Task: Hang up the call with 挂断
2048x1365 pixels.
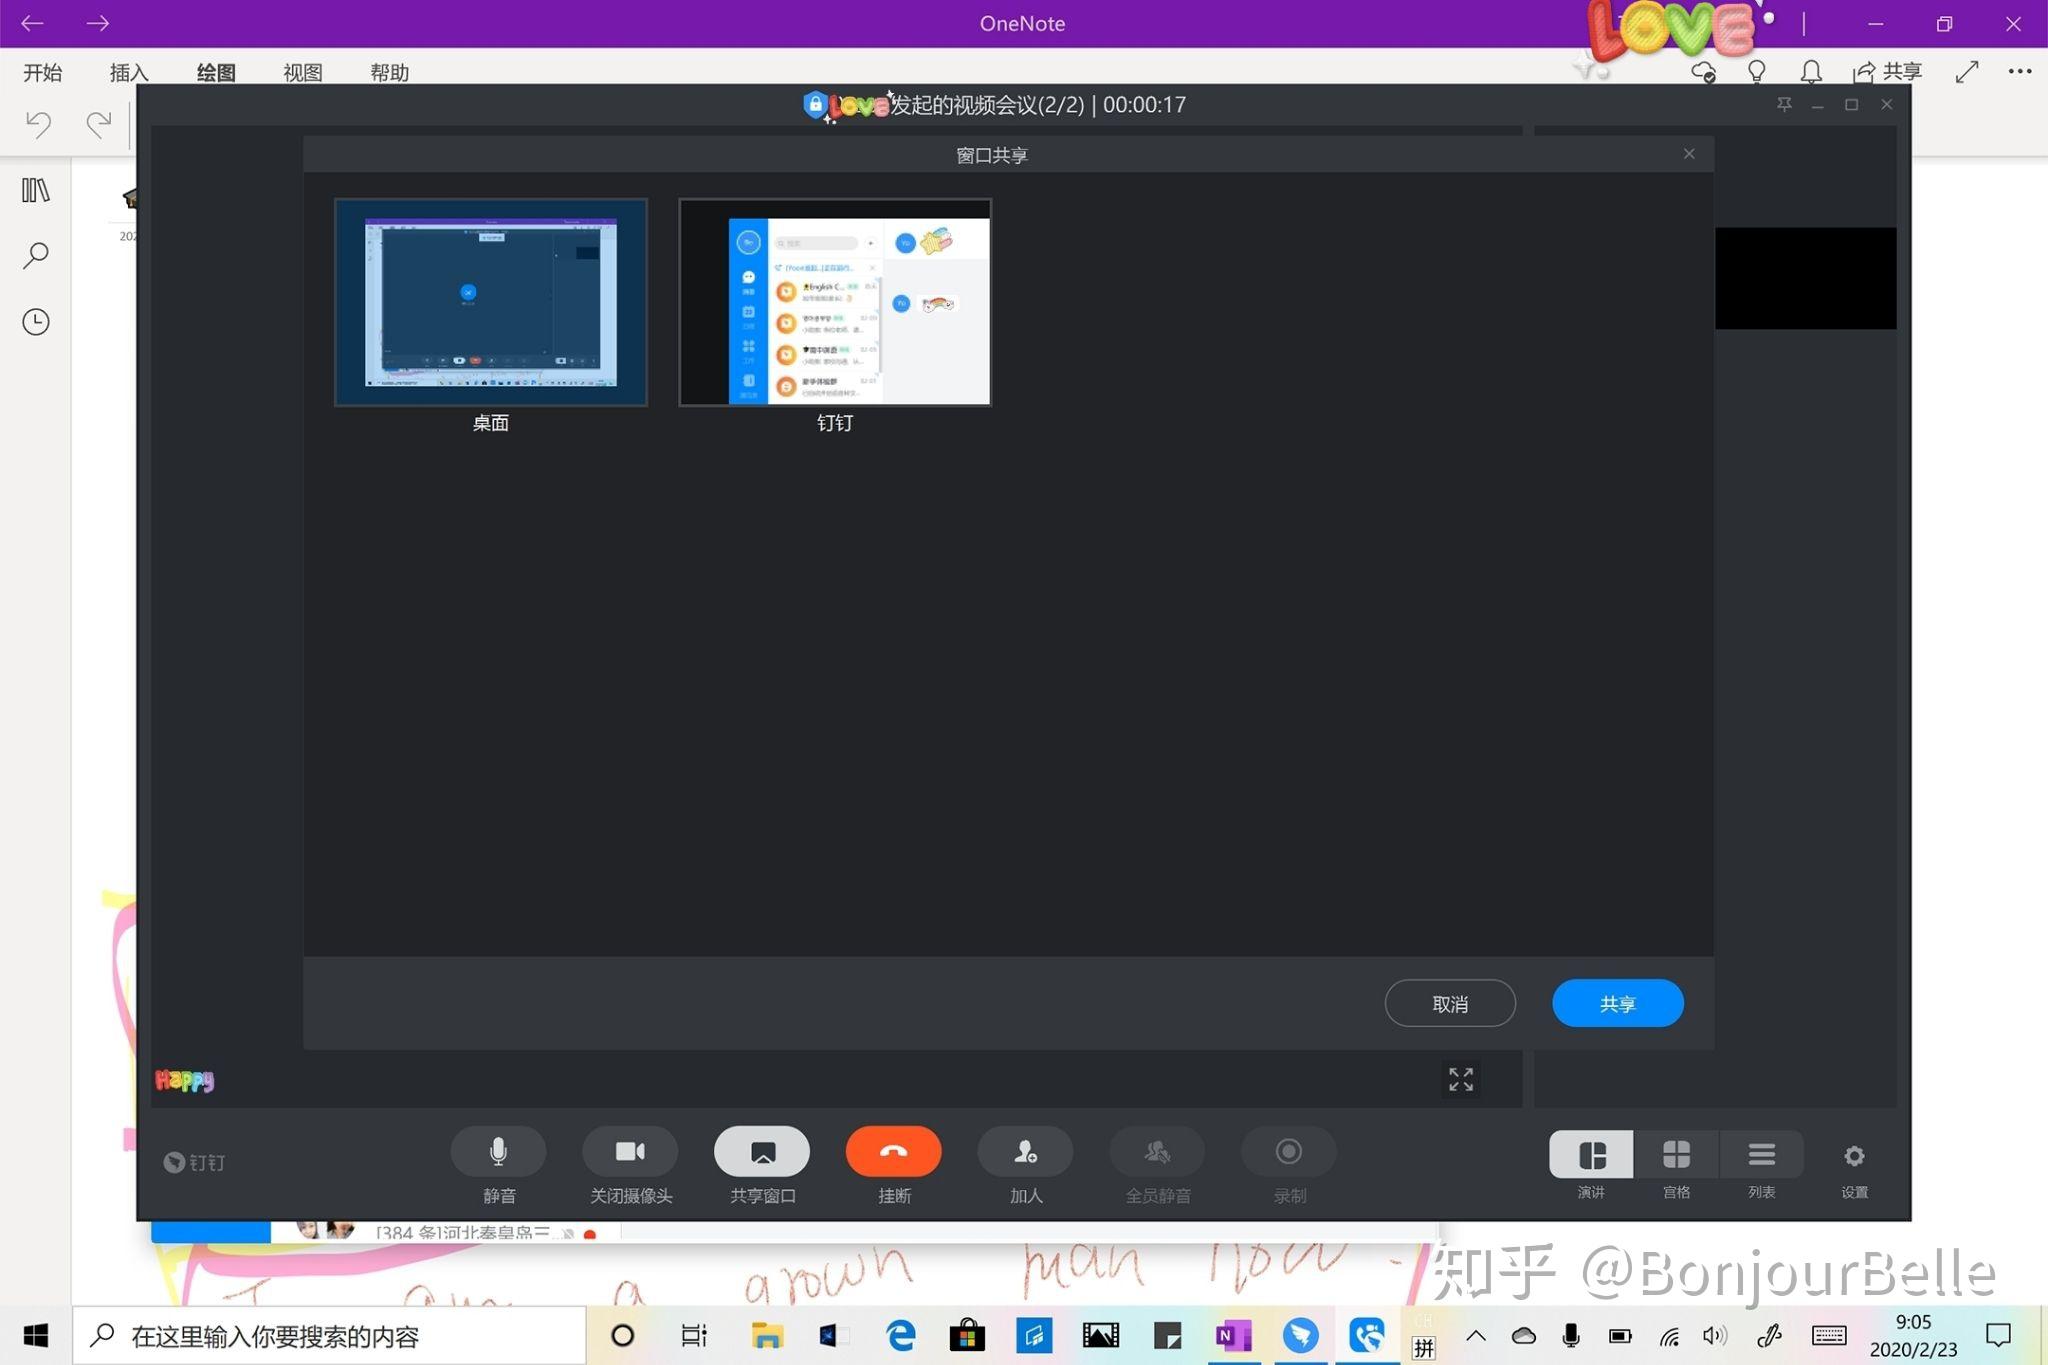Action: tap(893, 1152)
